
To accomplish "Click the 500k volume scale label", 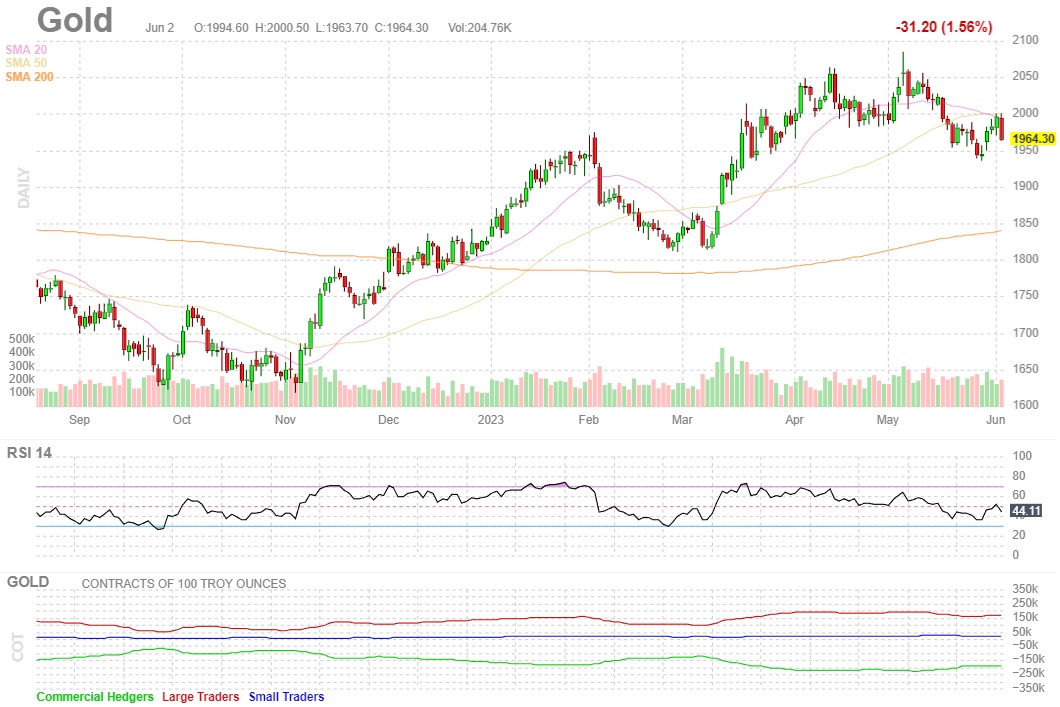I will pyautogui.click(x=22, y=339).
